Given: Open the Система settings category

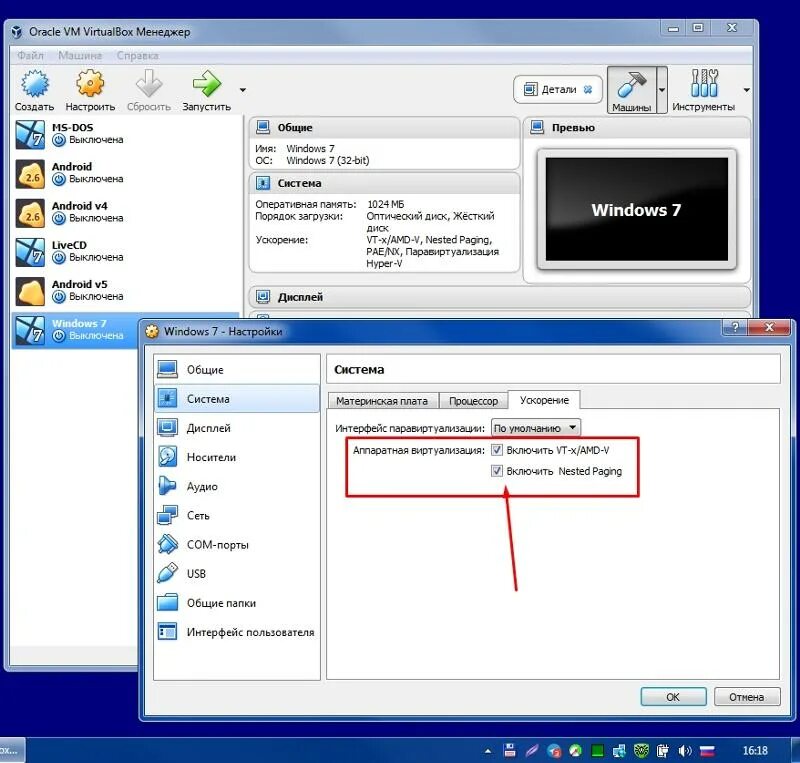Looking at the screenshot, I should click(x=237, y=399).
